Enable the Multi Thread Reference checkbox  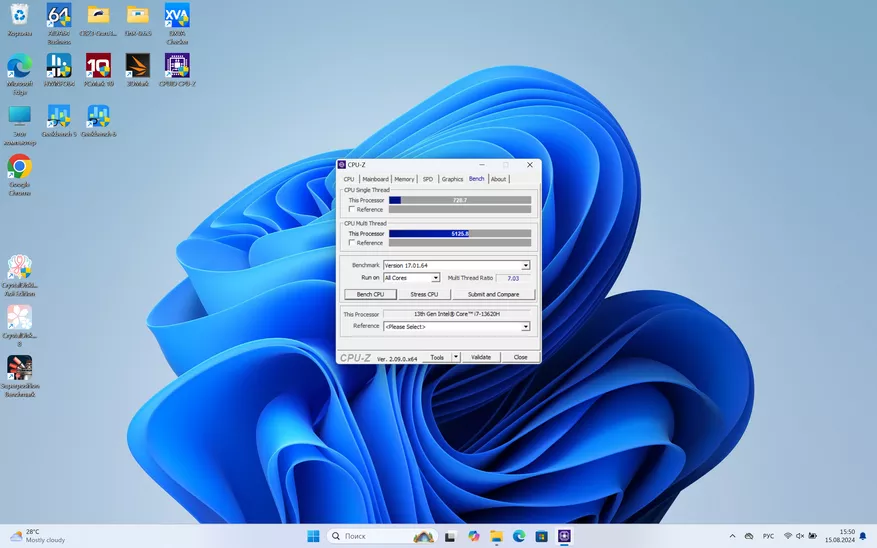click(352, 243)
